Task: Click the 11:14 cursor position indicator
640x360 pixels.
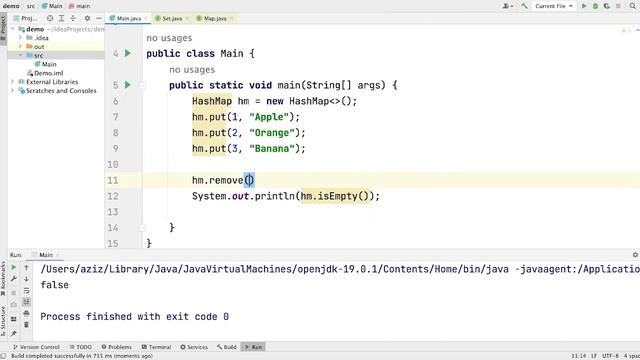Action: (x=578, y=356)
